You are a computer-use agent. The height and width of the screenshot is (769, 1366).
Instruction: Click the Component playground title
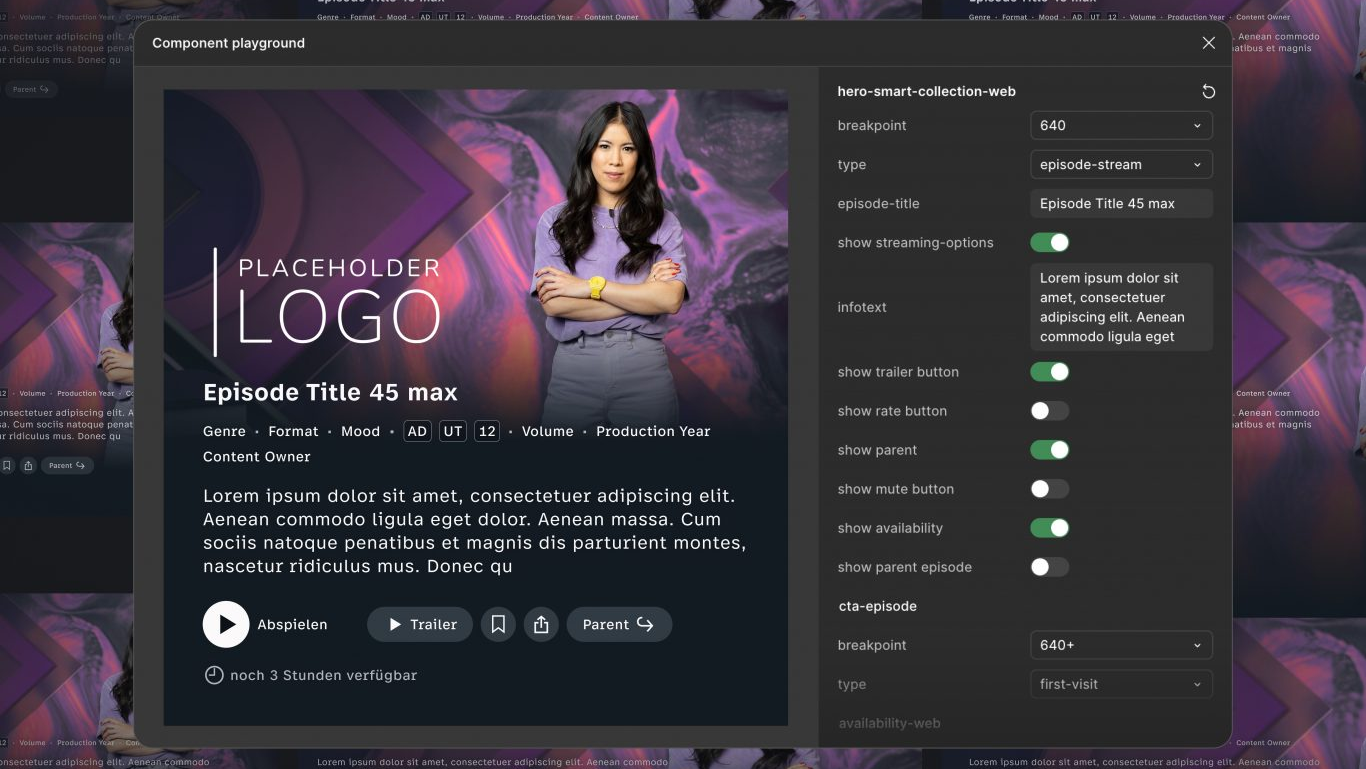(x=228, y=43)
